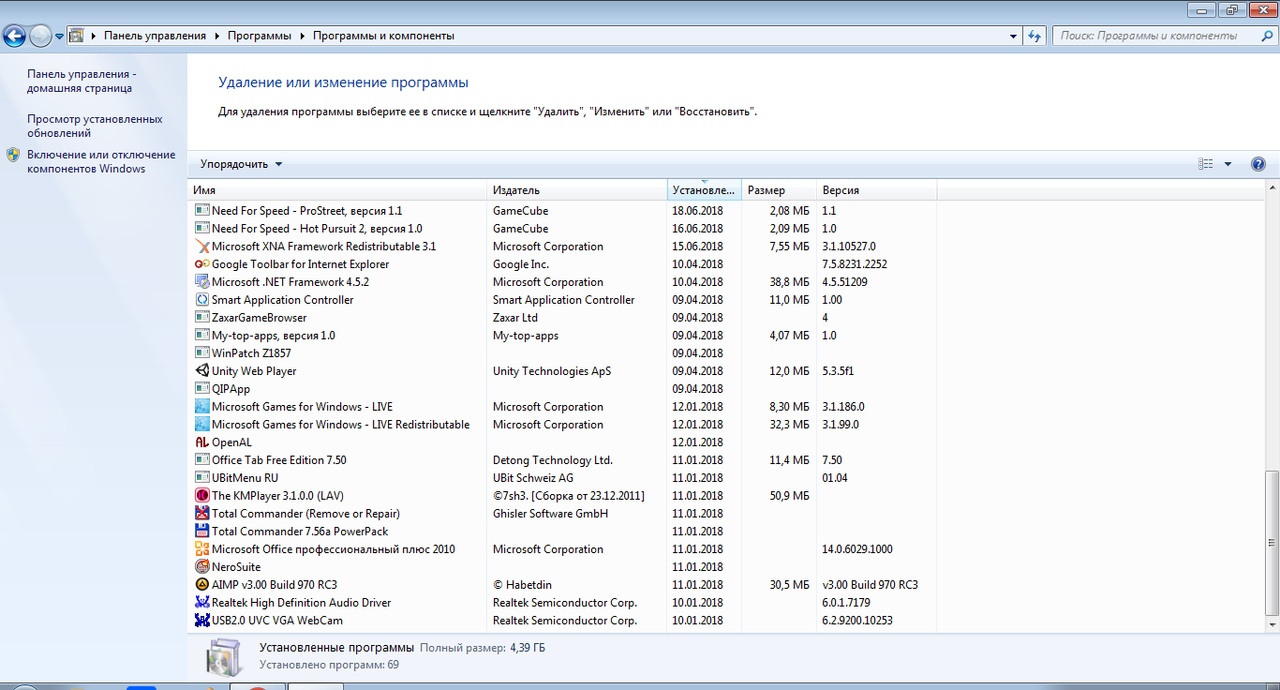
Task: Click the AIMP v3.00 icon
Action: (202, 585)
